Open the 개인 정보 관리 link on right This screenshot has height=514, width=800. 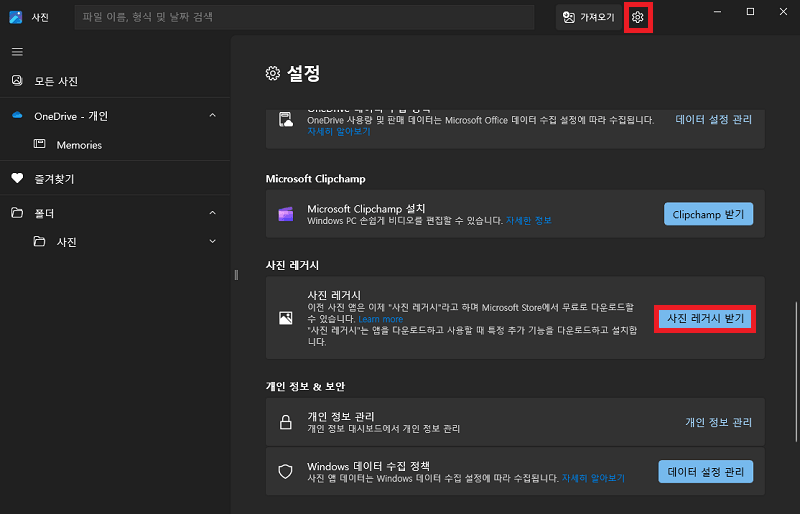pyautogui.click(x=718, y=422)
